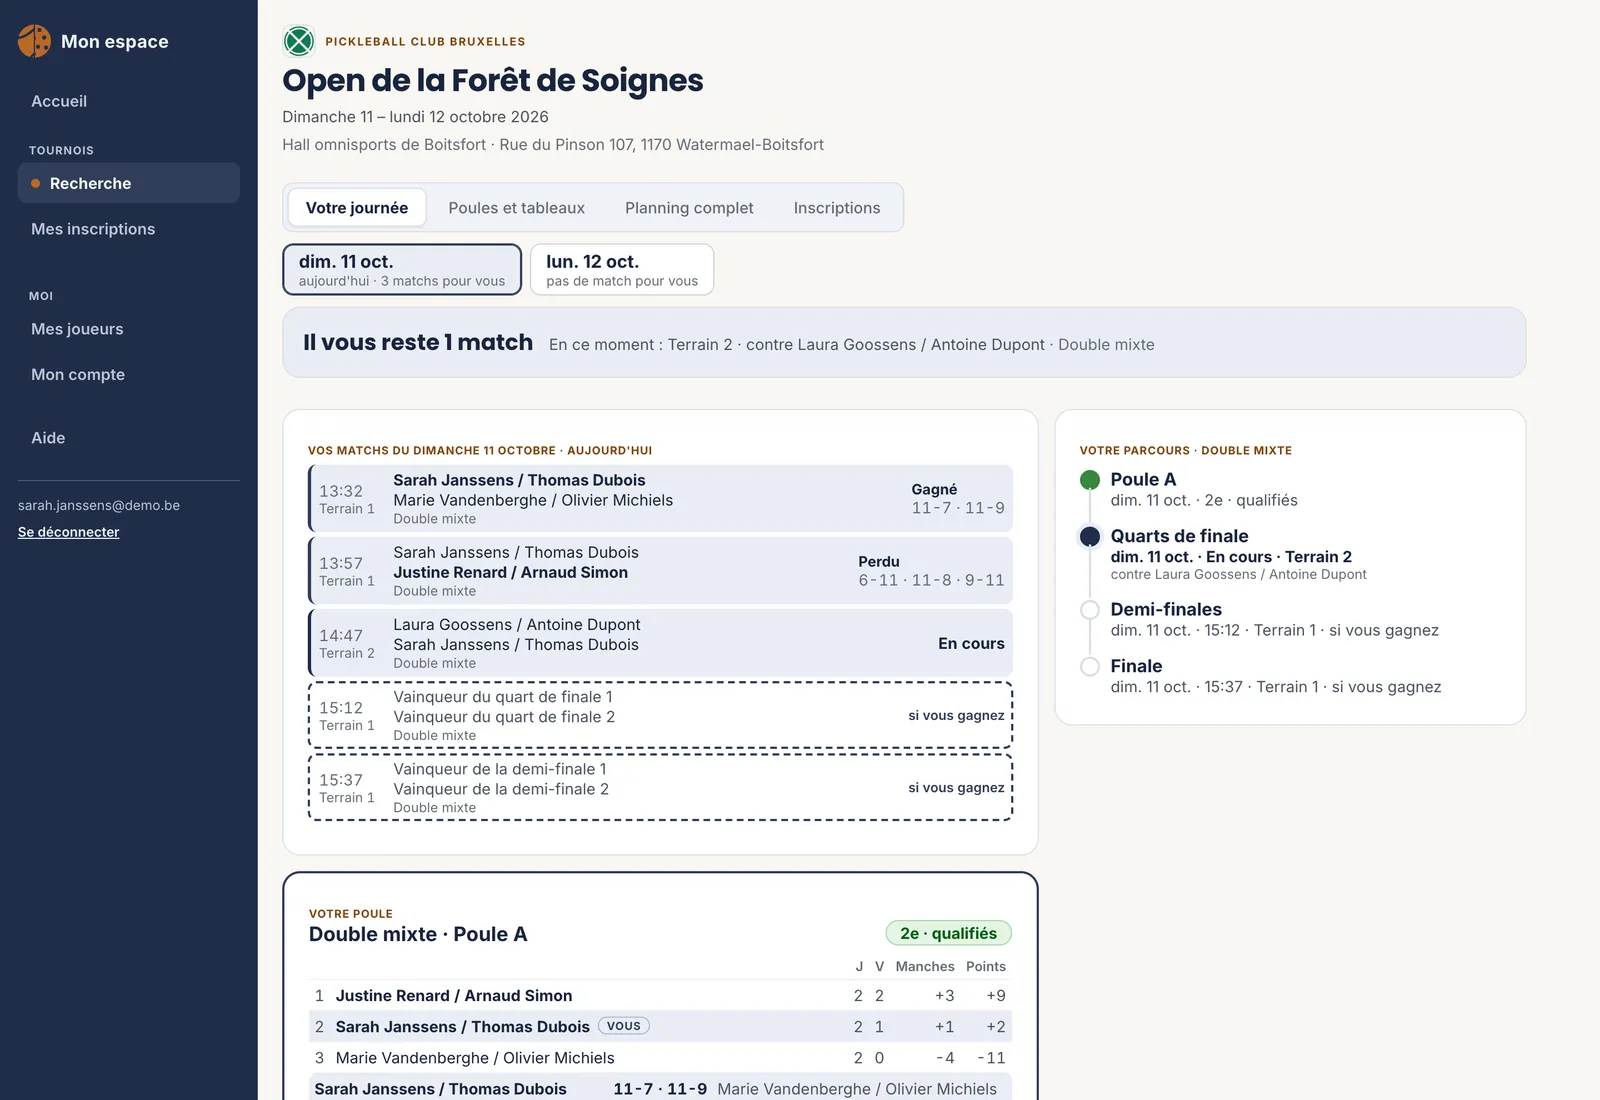Select the dim. 11 oct. day
This screenshot has width=1600, height=1100.
(402, 270)
